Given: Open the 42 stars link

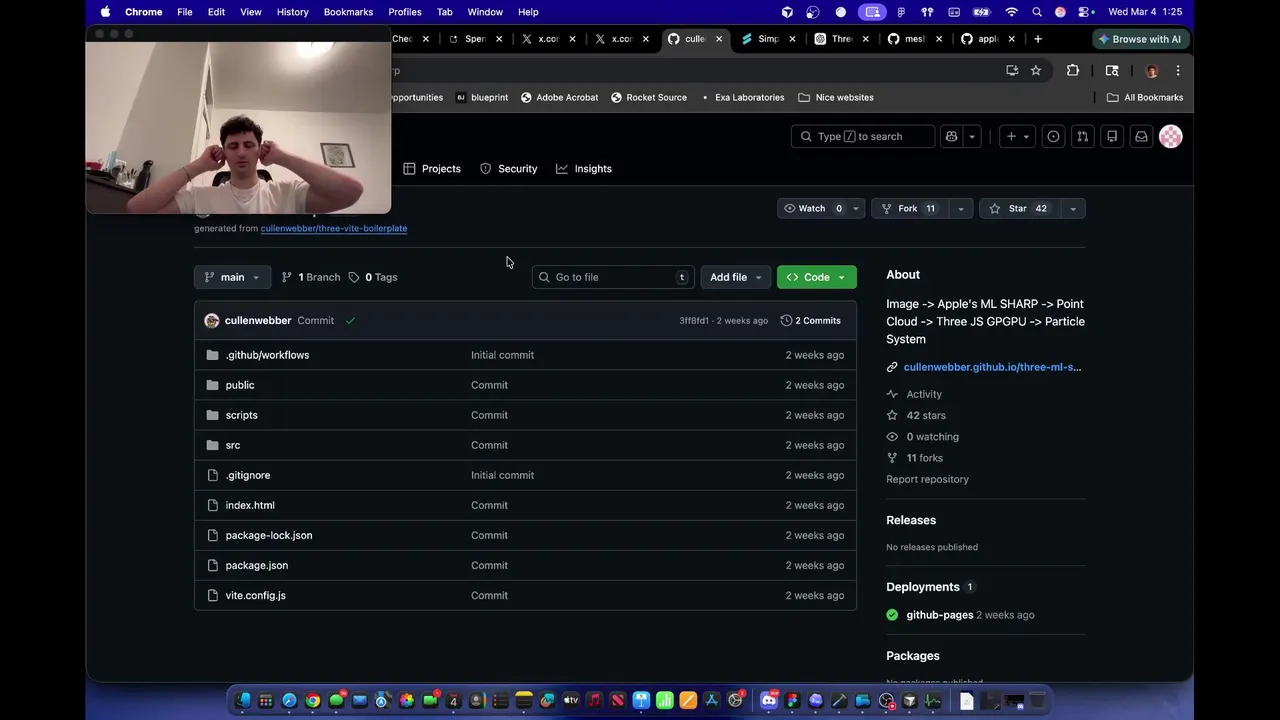Looking at the screenshot, I should (926, 415).
